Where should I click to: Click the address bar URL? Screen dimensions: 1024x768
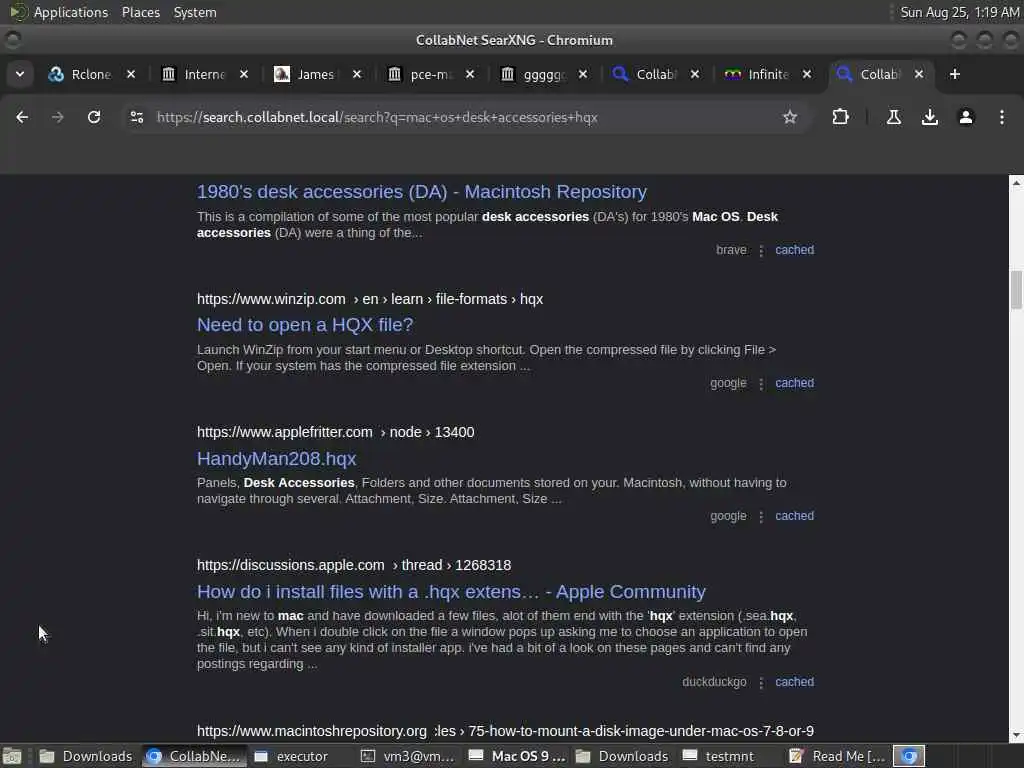[x=377, y=118]
